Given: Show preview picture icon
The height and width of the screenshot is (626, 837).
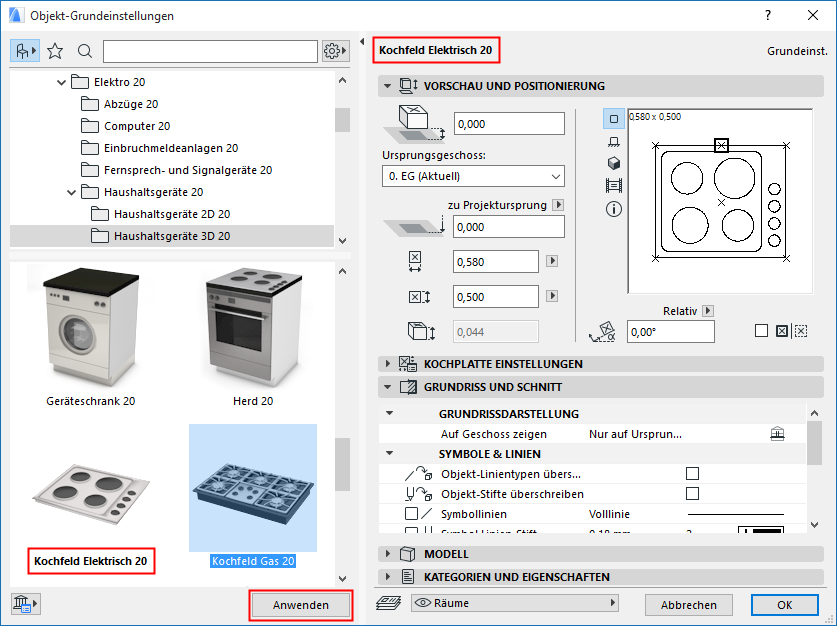Looking at the screenshot, I should point(614,186).
